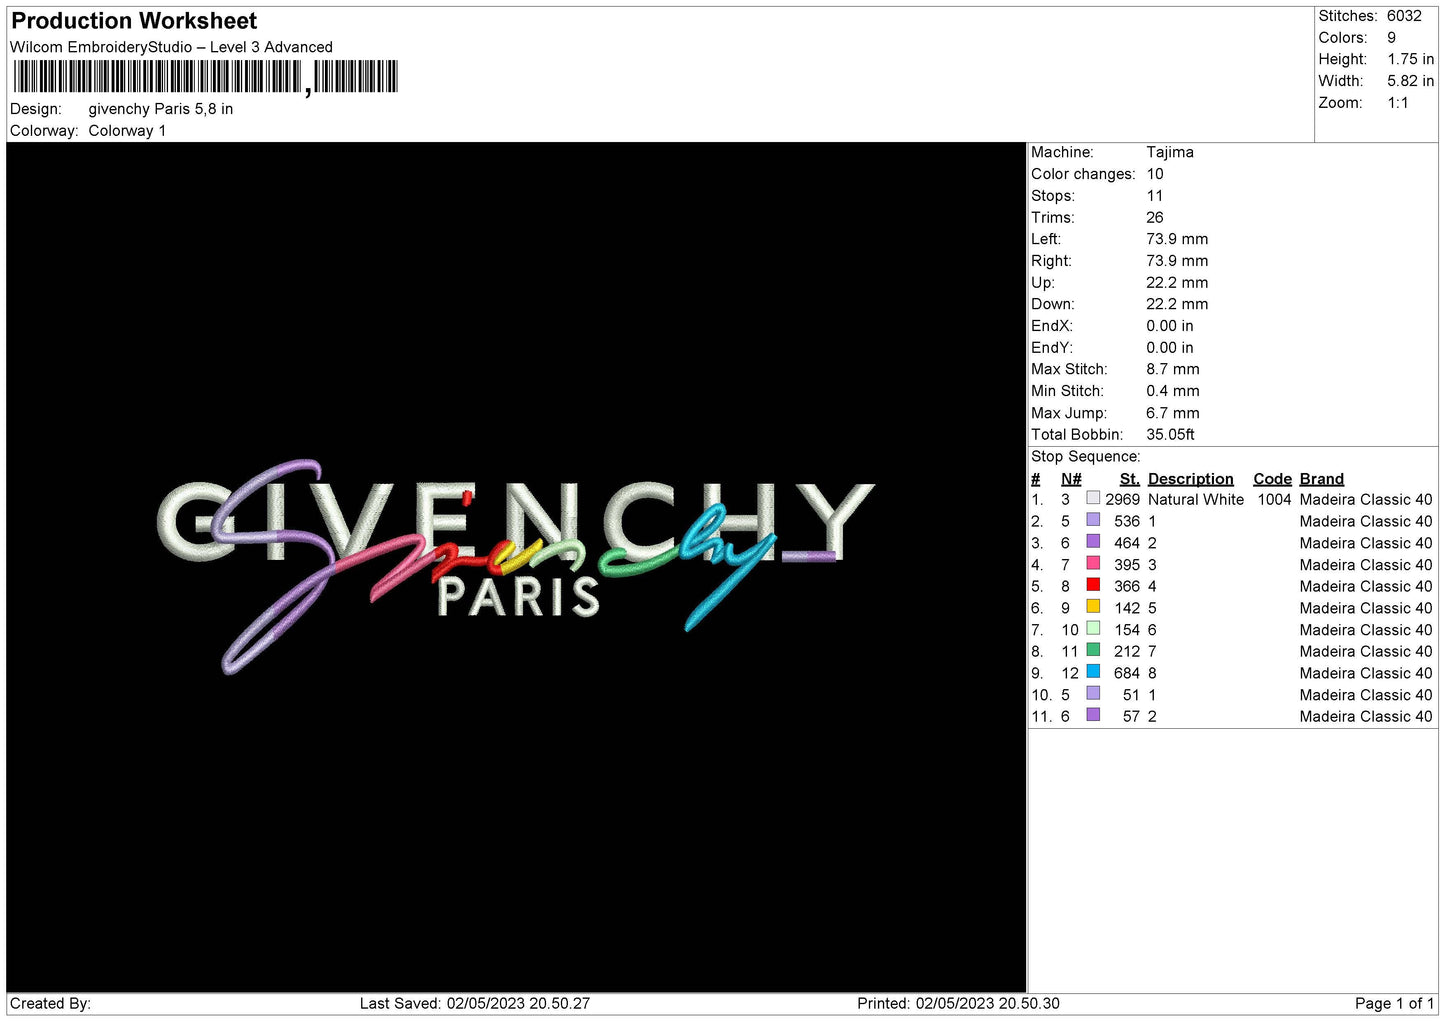
Task: Click 'Madeira Classic 40' in stop row 11
Action: click(x=1366, y=716)
